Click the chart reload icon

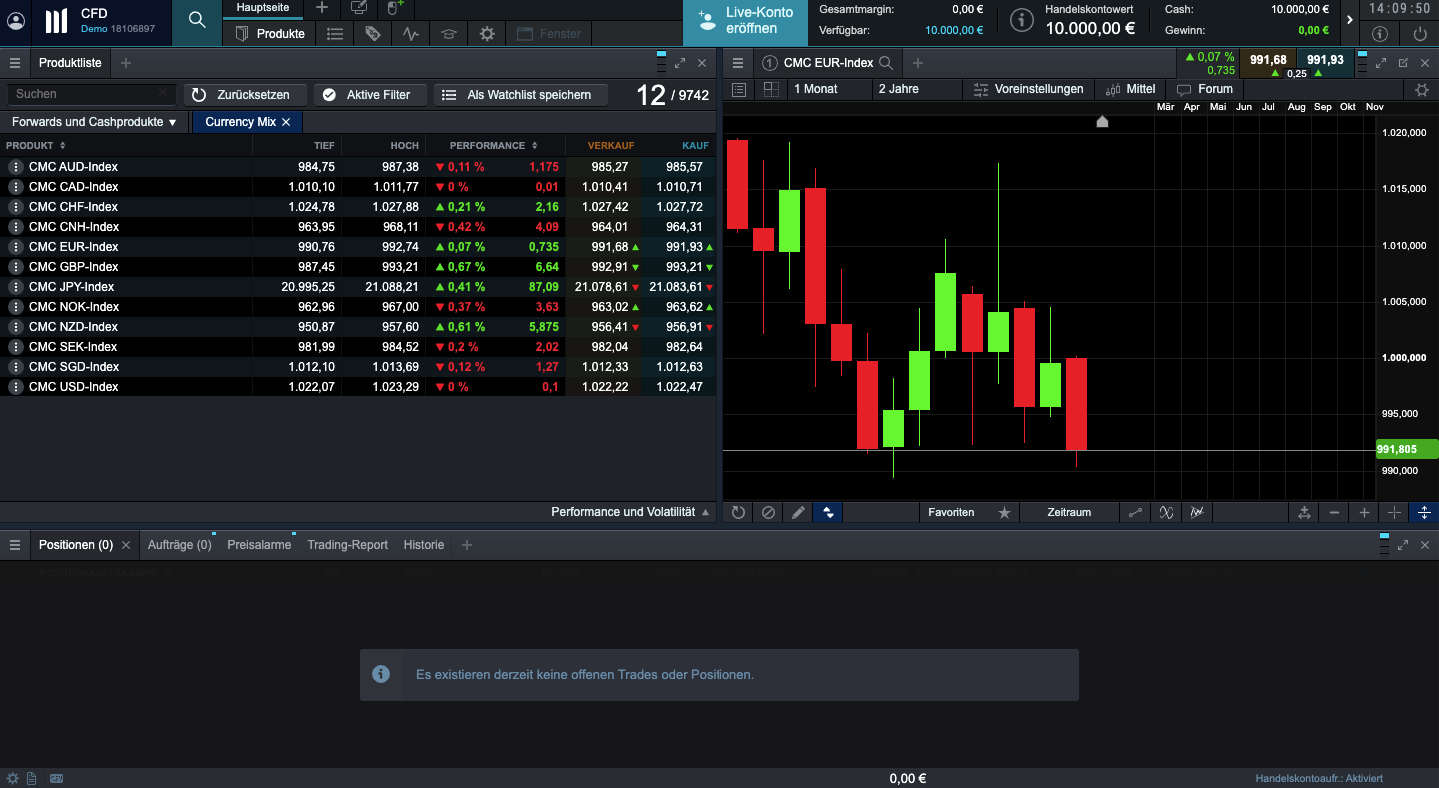737,512
